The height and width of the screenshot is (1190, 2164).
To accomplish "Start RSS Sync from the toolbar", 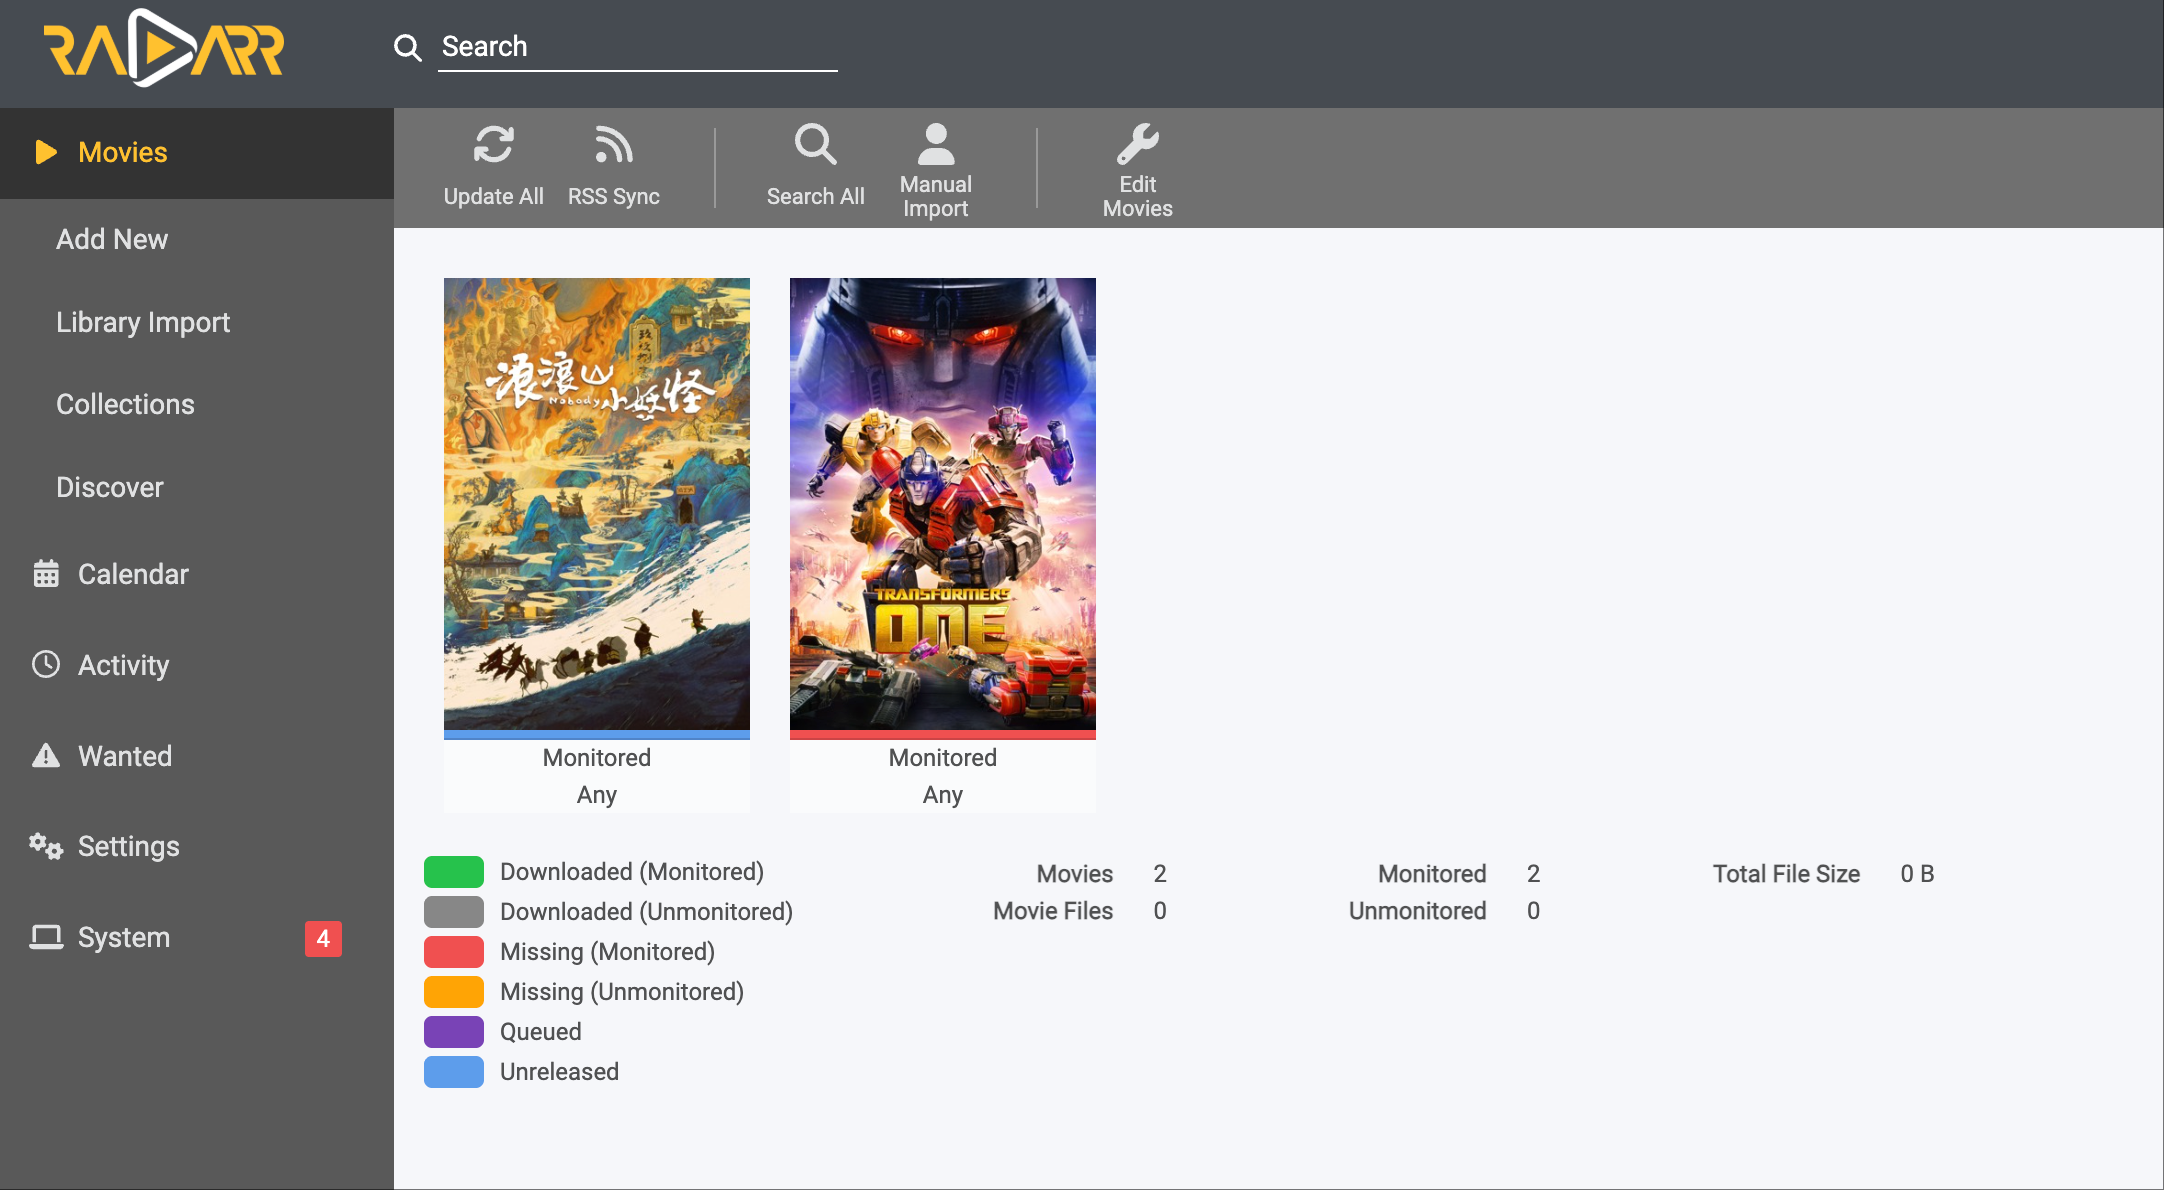I will pyautogui.click(x=614, y=167).
